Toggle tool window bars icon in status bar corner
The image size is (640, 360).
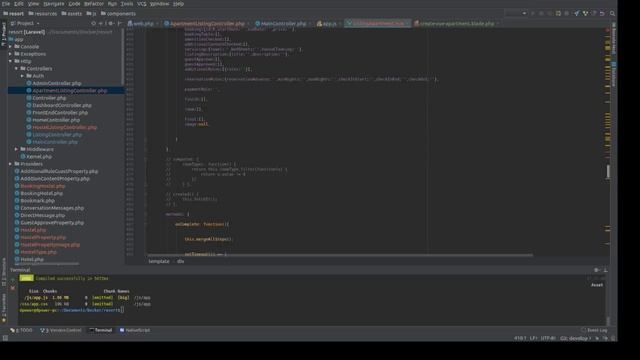click(x=5, y=338)
